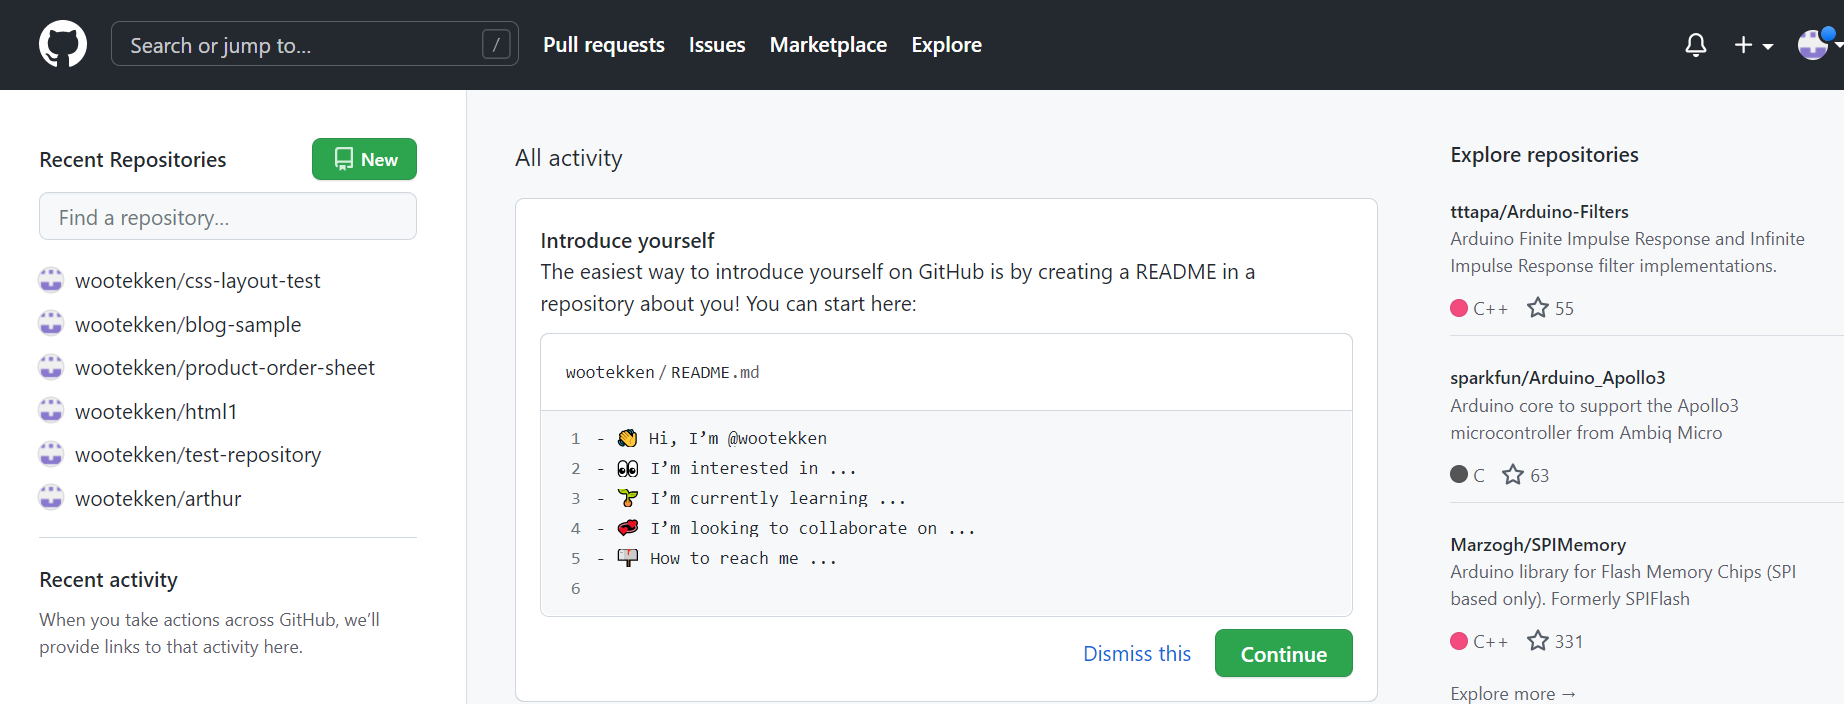Open the plus create-new dropdown

click(1753, 45)
